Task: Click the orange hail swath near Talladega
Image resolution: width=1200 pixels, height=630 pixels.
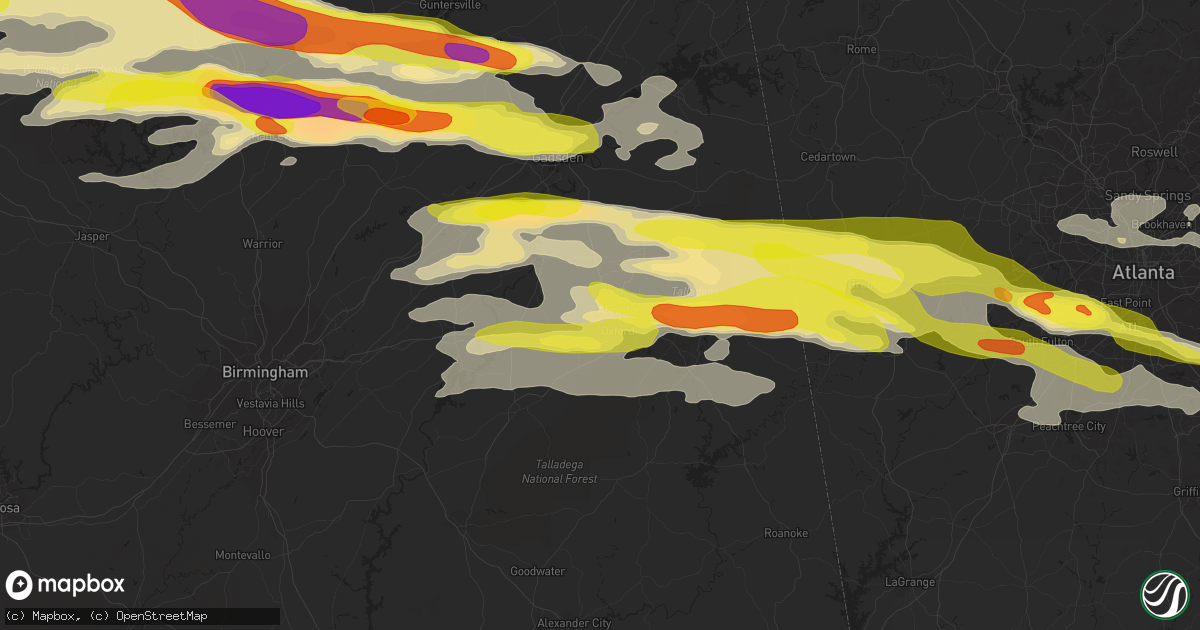Action: (724, 317)
